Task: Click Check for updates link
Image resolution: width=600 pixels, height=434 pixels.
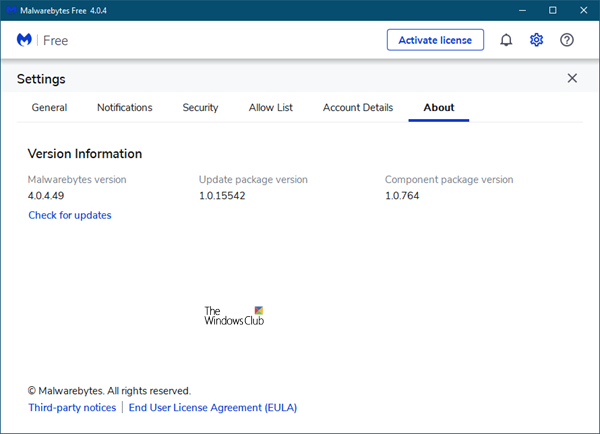Action: (x=70, y=215)
